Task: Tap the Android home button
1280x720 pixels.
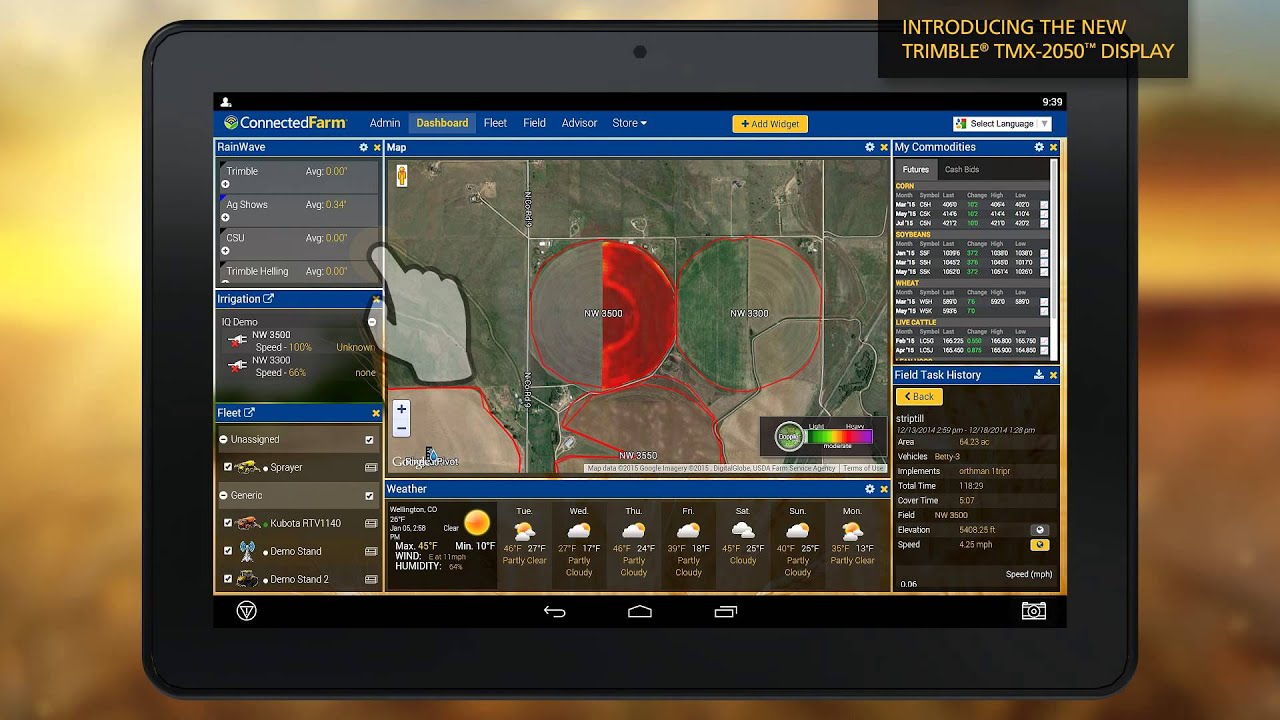Action: 640,611
